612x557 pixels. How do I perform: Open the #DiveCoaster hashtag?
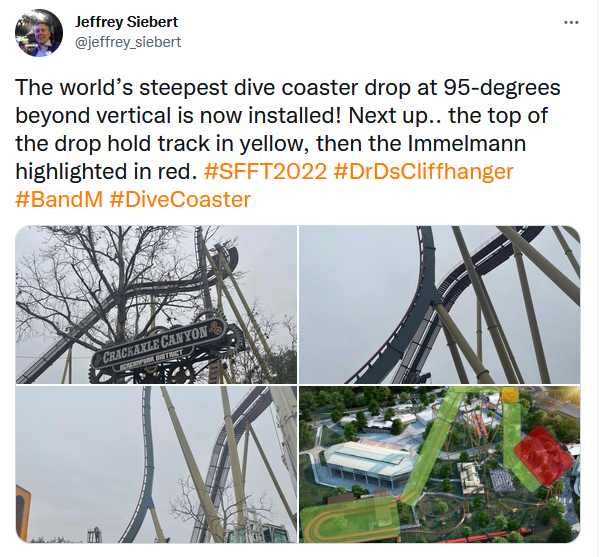coord(180,199)
